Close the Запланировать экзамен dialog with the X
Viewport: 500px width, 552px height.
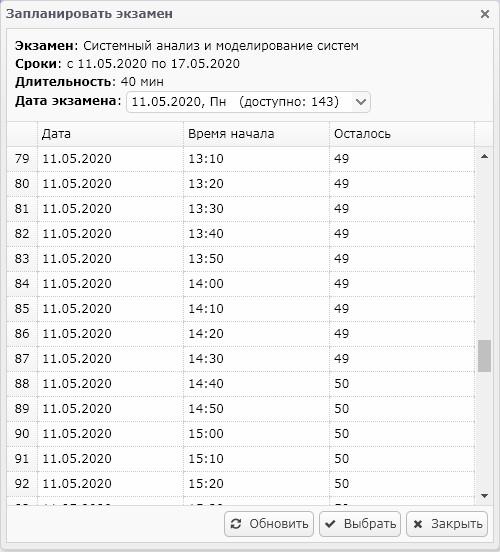pyautogui.click(x=485, y=14)
